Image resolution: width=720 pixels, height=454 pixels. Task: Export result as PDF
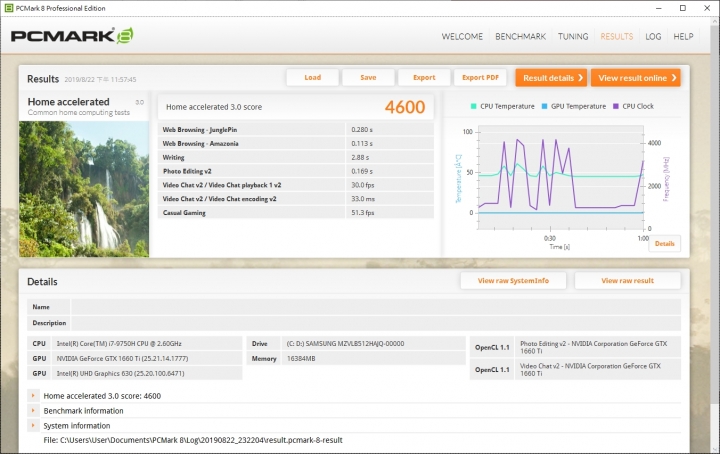480,78
